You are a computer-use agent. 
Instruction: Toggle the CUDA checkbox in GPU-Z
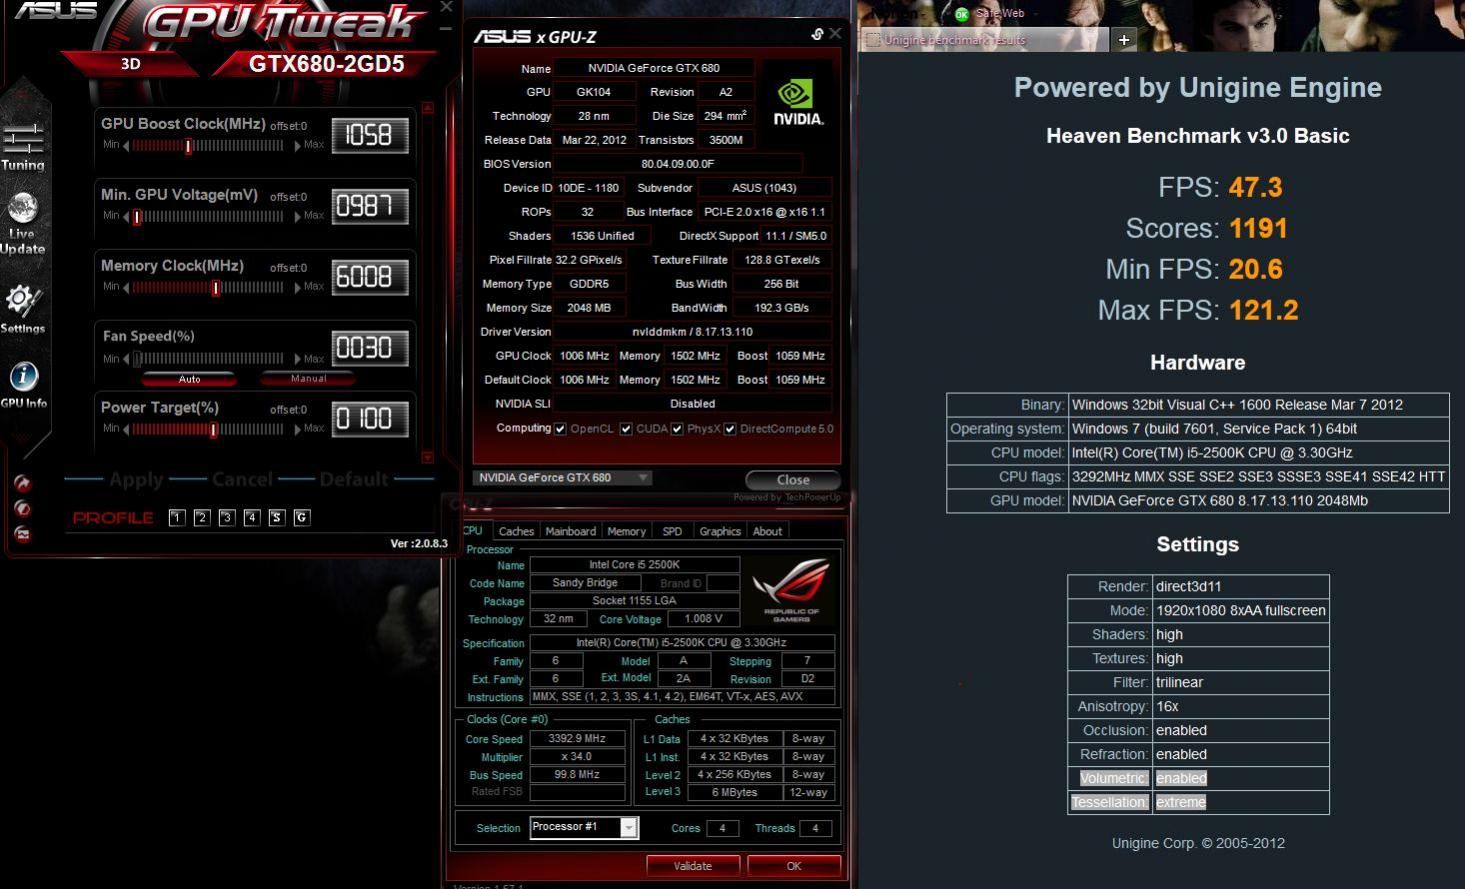[x=626, y=429]
